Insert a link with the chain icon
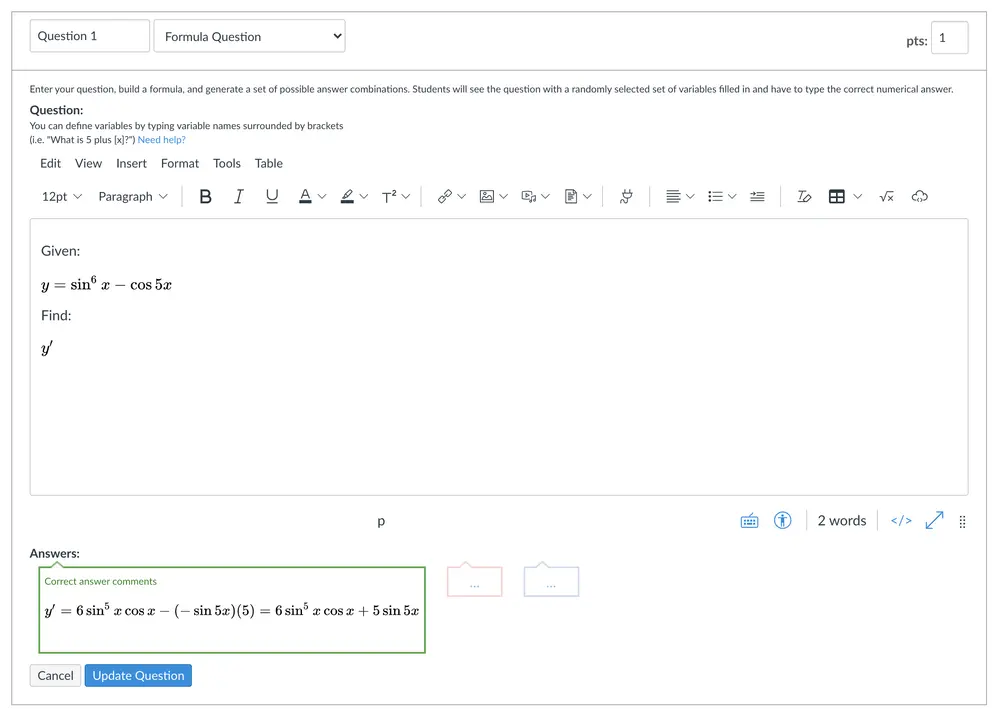This screenshot has width=1000, height=720. (445, 196)
